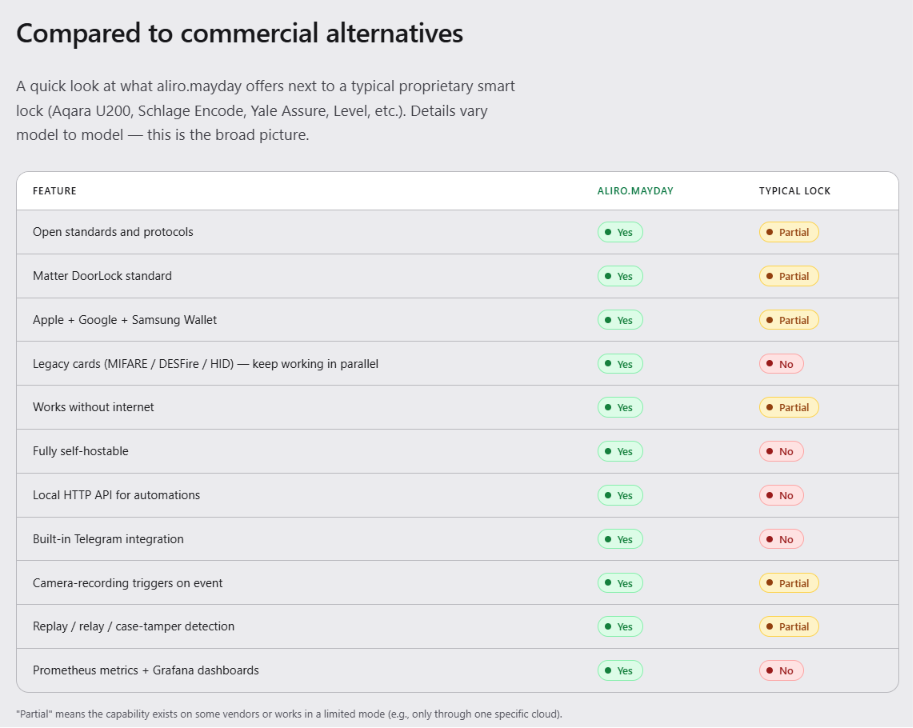Click the Fully self-hostable feature label
This screenshot has width=913, height=728.
tap(80, 451)
